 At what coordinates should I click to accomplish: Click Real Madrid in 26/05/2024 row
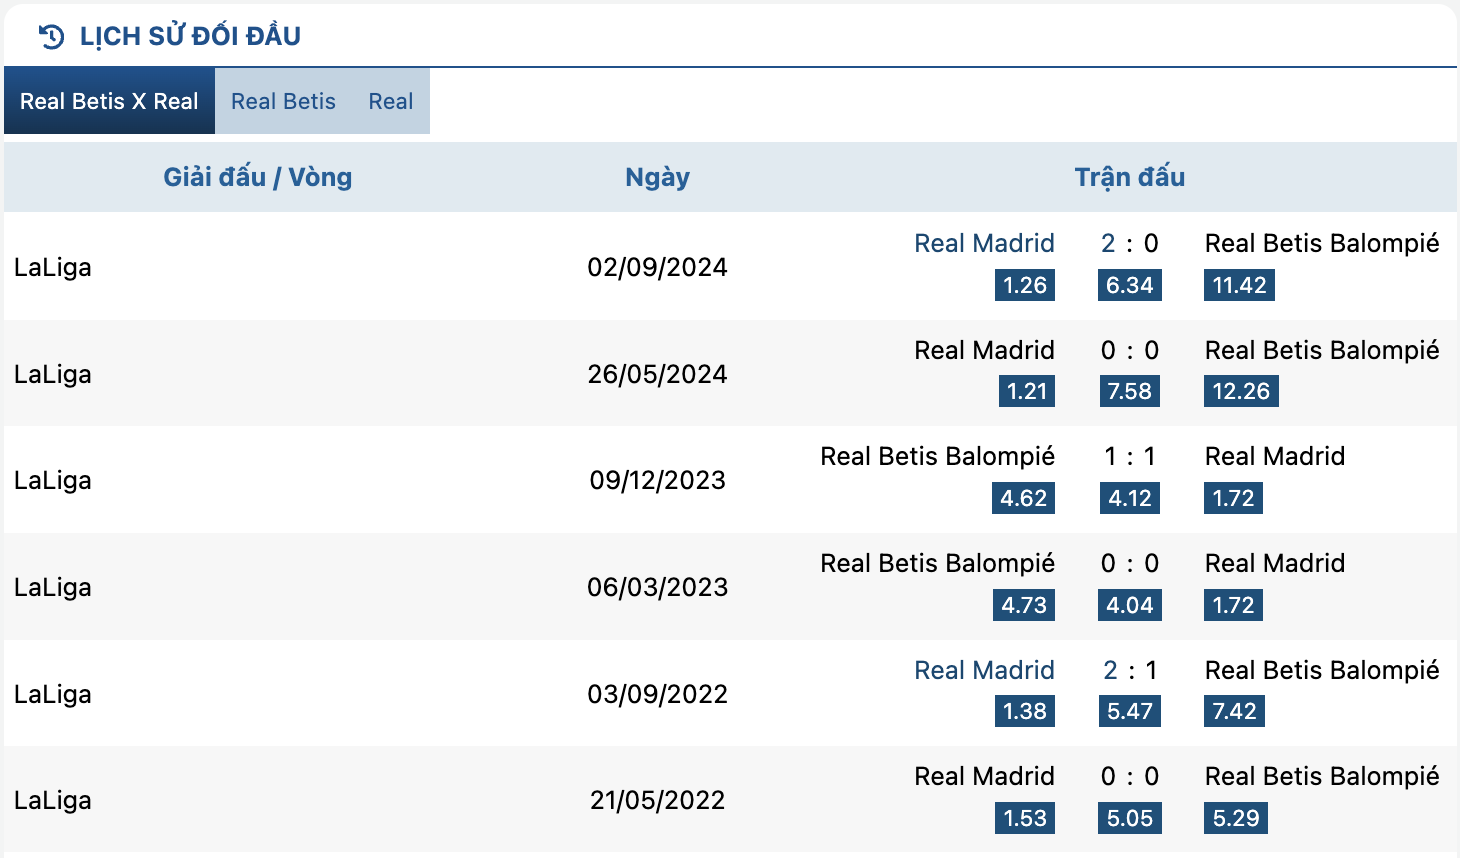tap(984, 350)
